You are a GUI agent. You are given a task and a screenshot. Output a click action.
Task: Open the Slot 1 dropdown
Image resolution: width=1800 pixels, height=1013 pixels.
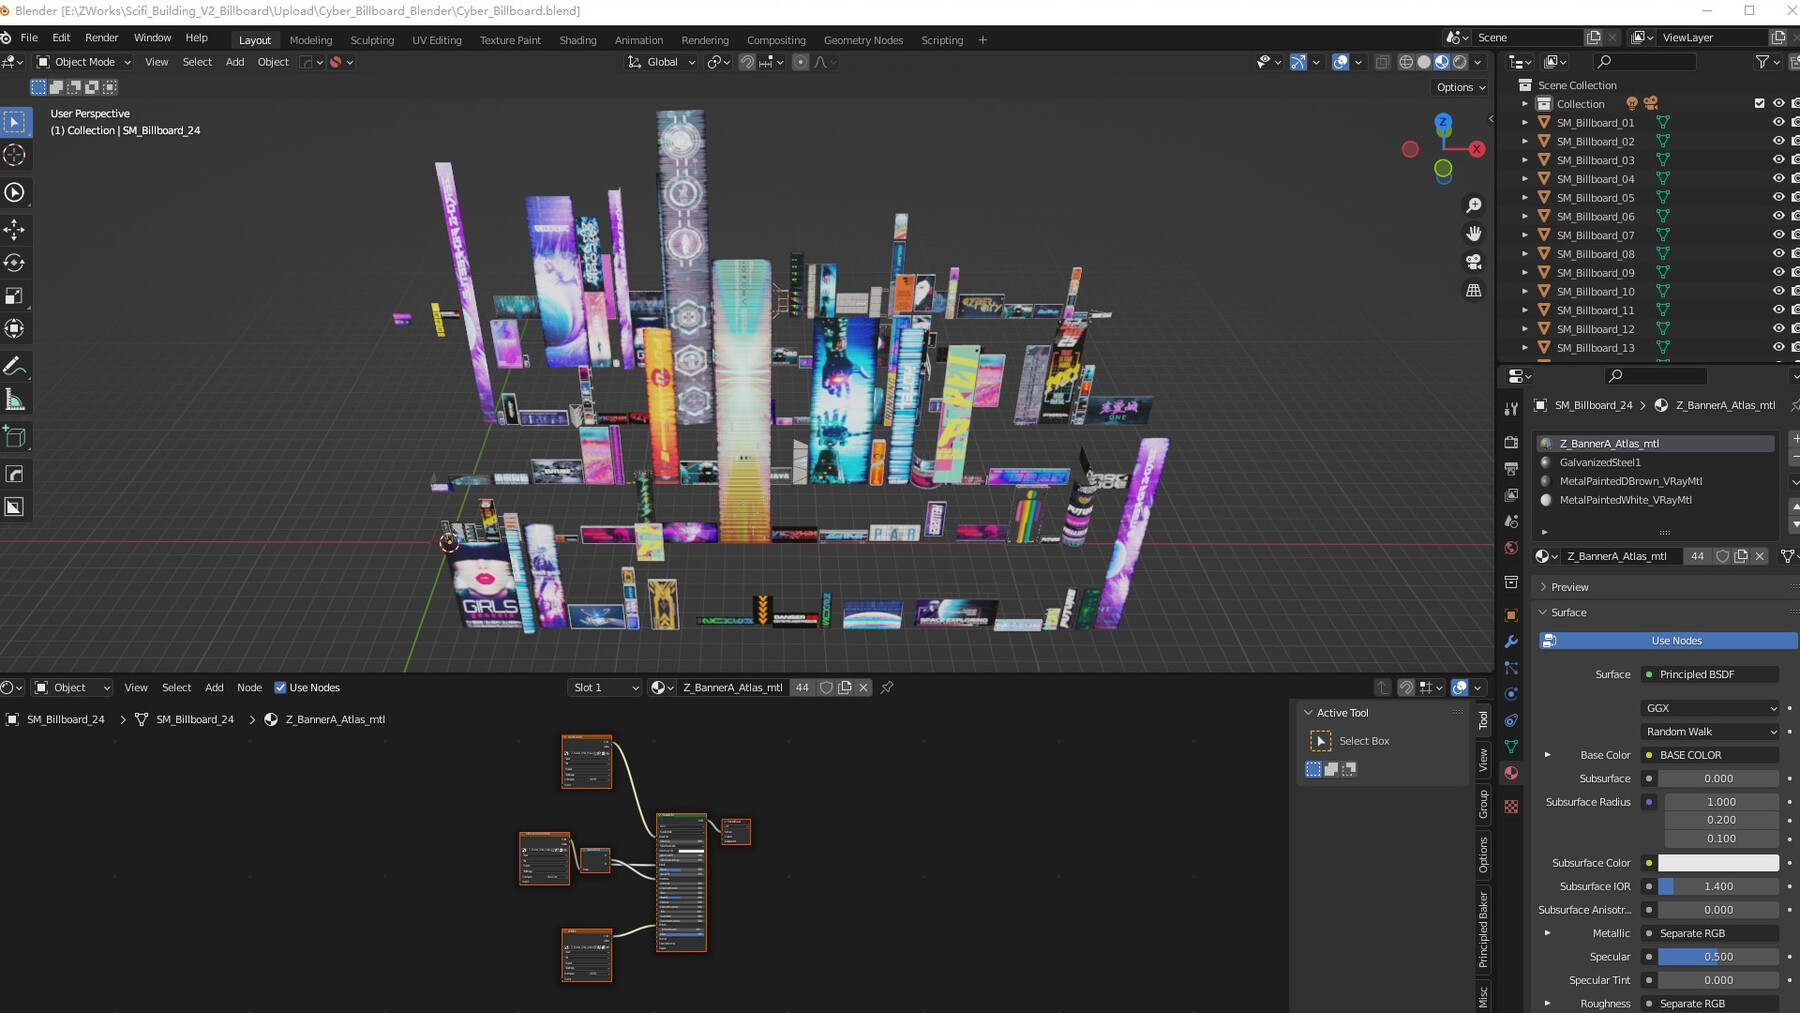coord(605,687)
